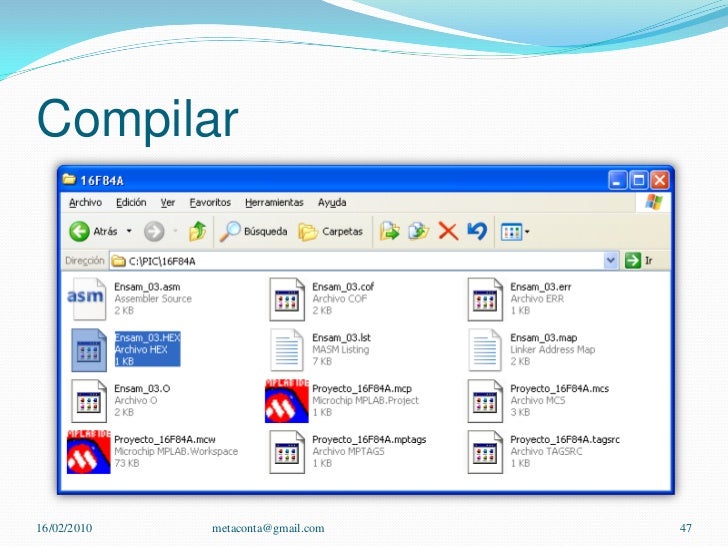Click the file name Ensam_03.map
Screen dimensions: 728x546
544,338
